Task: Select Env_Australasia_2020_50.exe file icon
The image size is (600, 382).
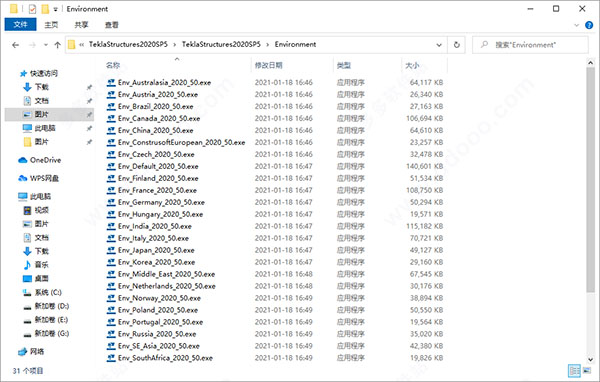Action: pos(111,82)
